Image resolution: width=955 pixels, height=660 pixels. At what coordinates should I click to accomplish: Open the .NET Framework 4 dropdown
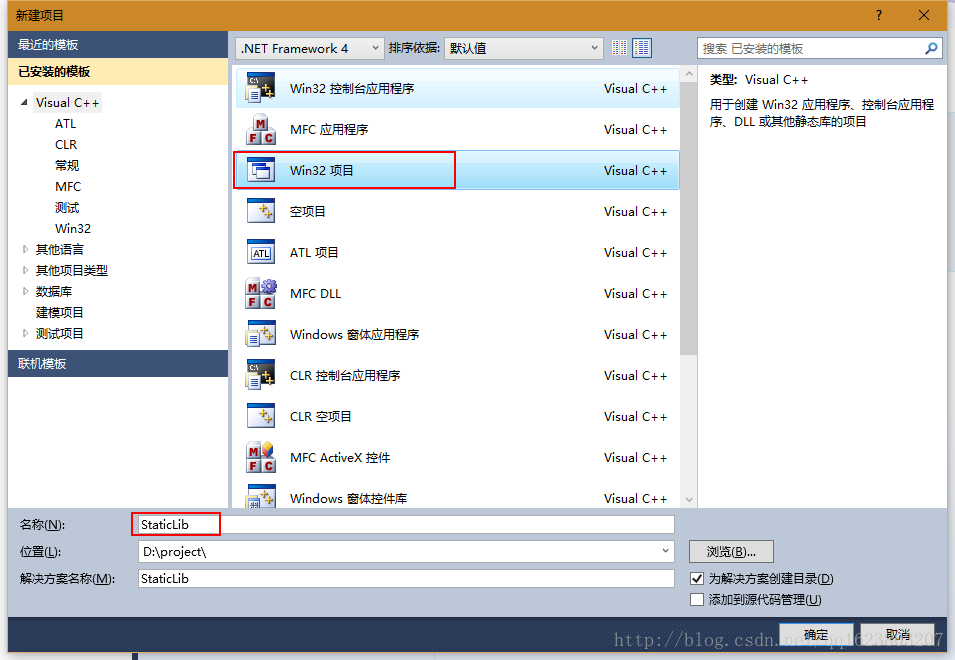(x=309, y=48)
